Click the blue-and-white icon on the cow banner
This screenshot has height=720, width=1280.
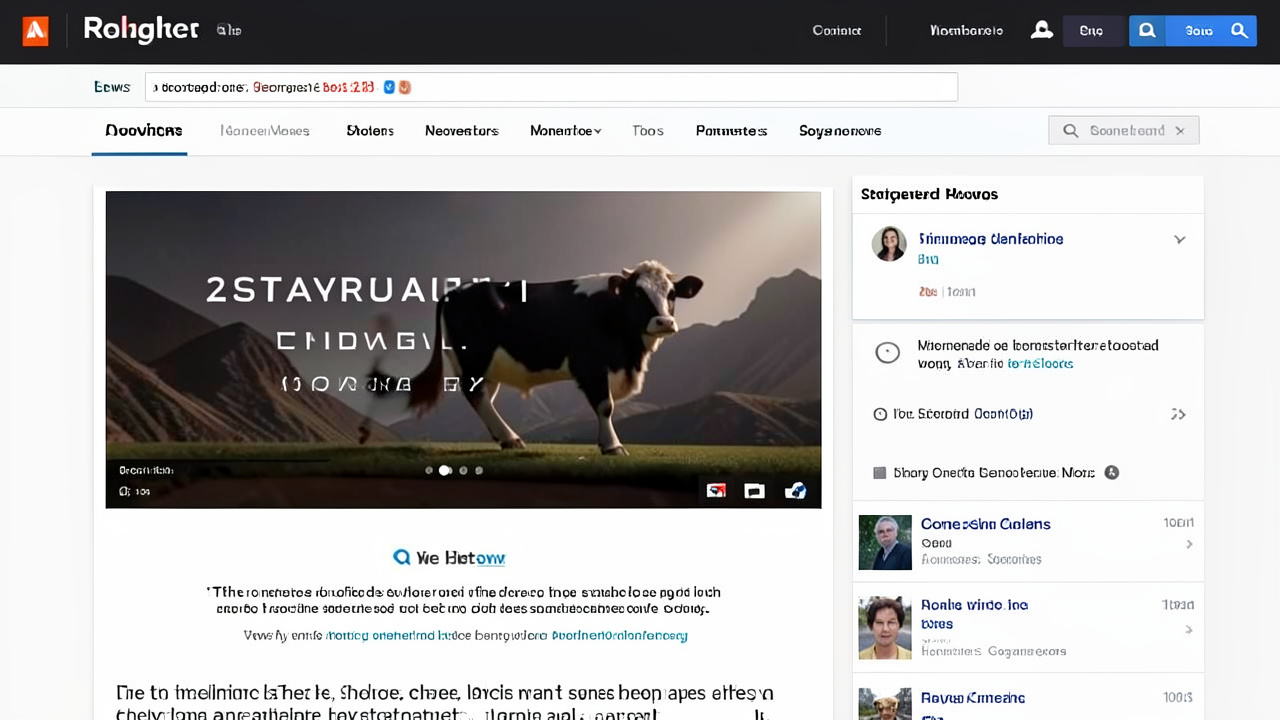[795, 490]
